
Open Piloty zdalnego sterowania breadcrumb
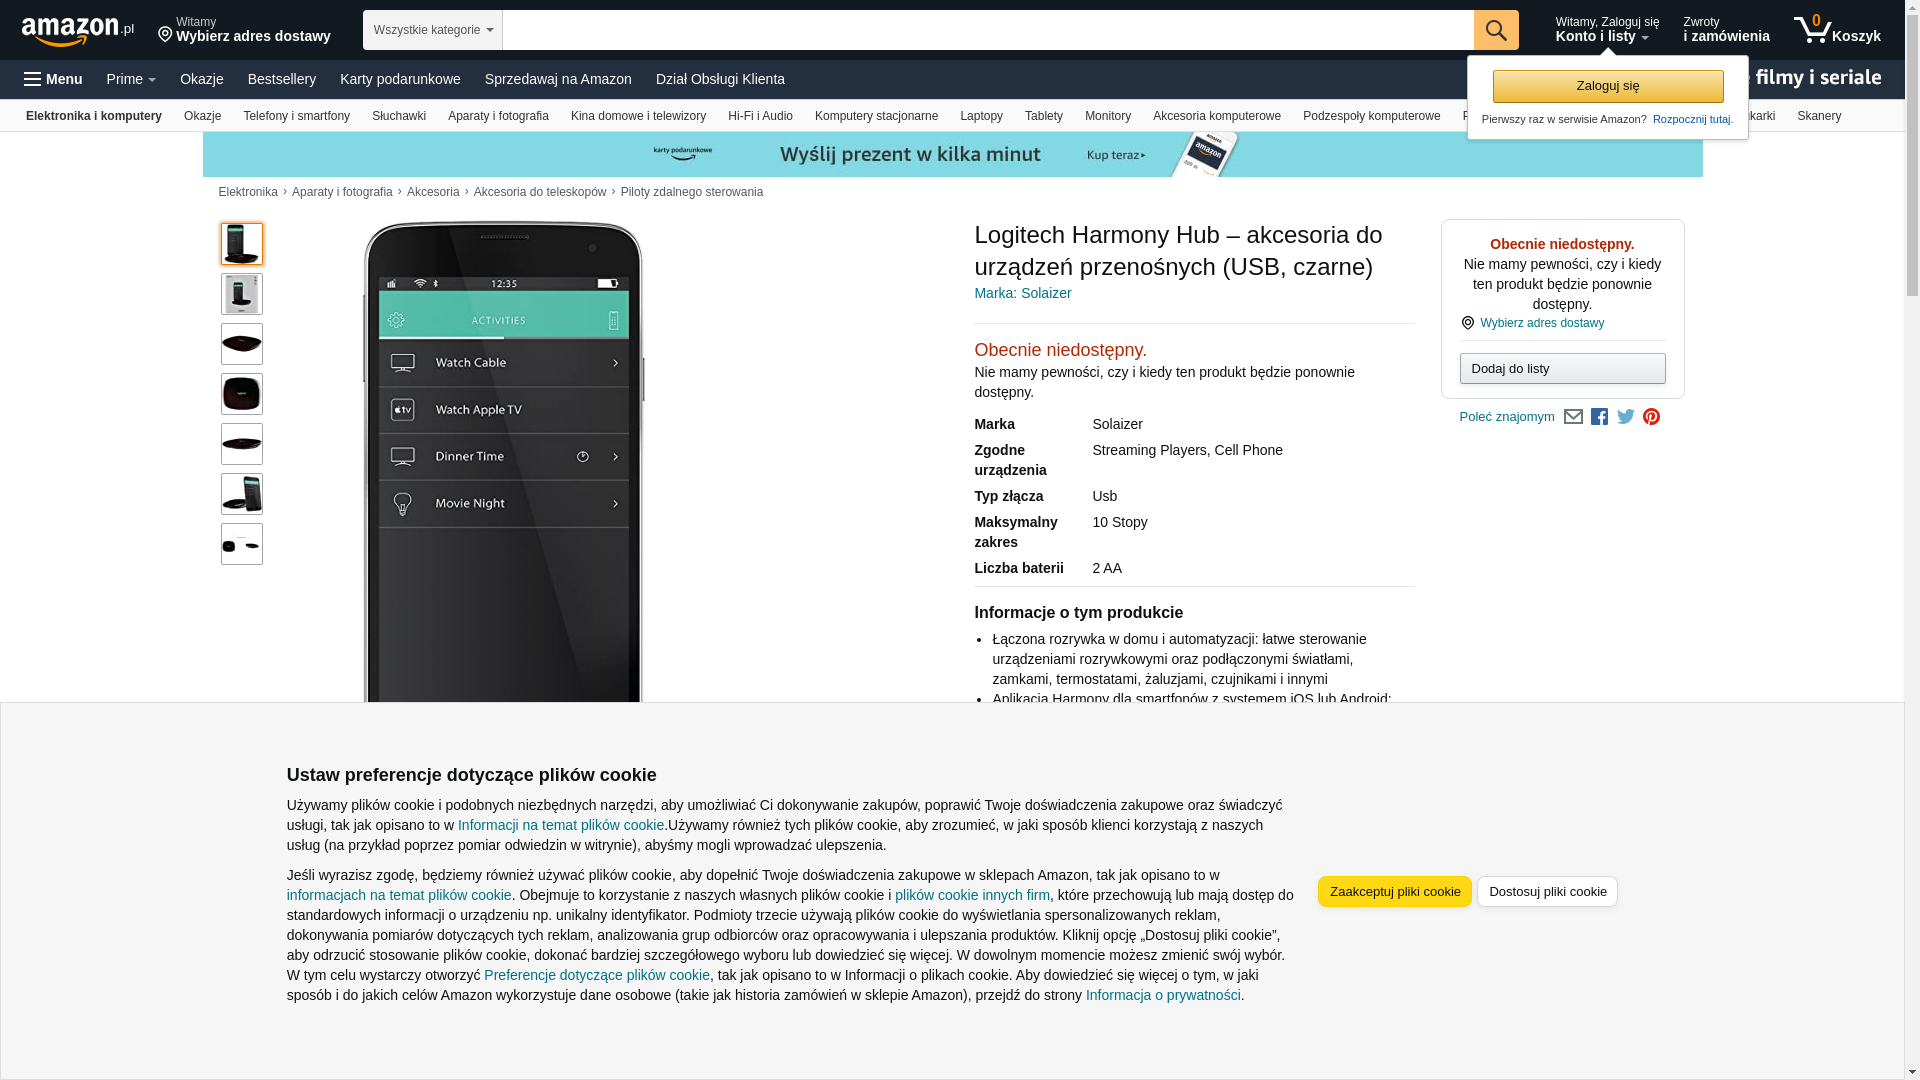(691, 192)
